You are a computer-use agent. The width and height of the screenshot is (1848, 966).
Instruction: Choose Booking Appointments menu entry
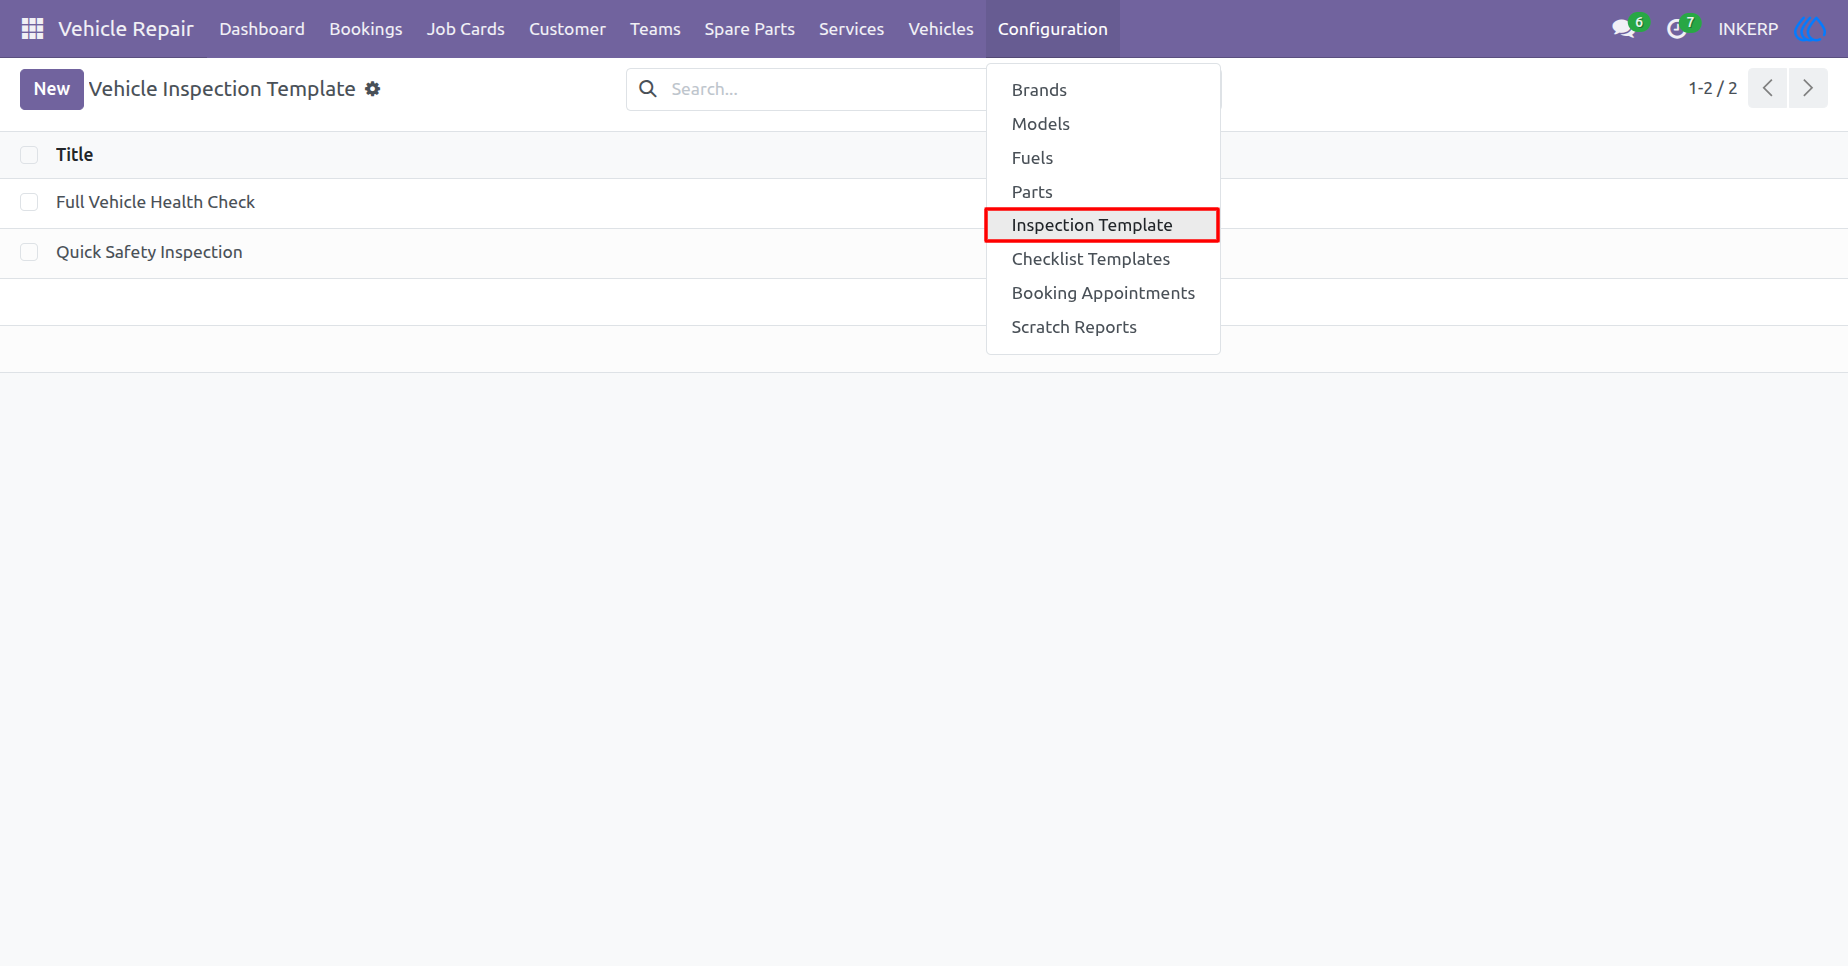pos(1103,293)
